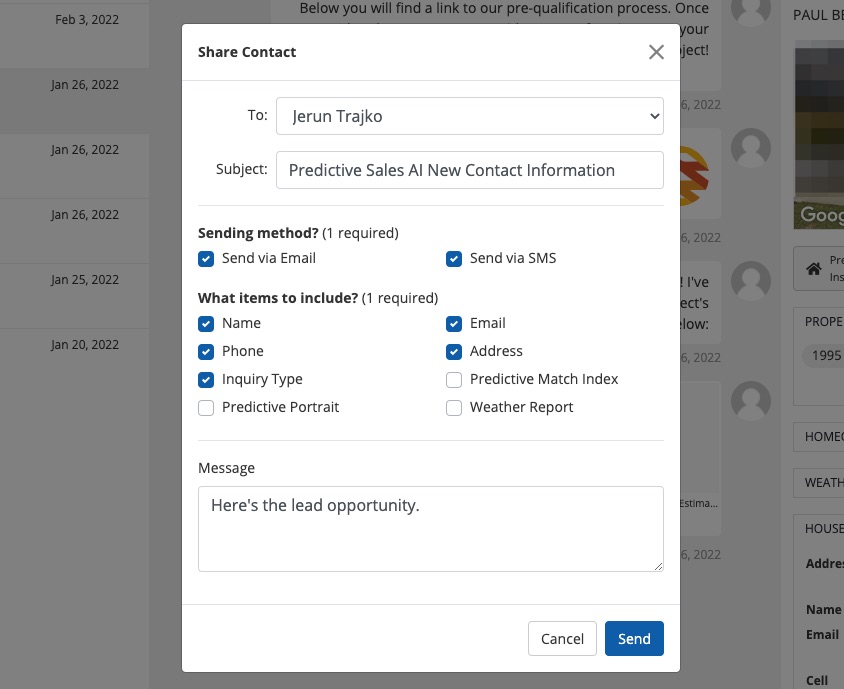Click into the Message text area
This screenshot has height=689, width=844.
[x=430, y=528]
